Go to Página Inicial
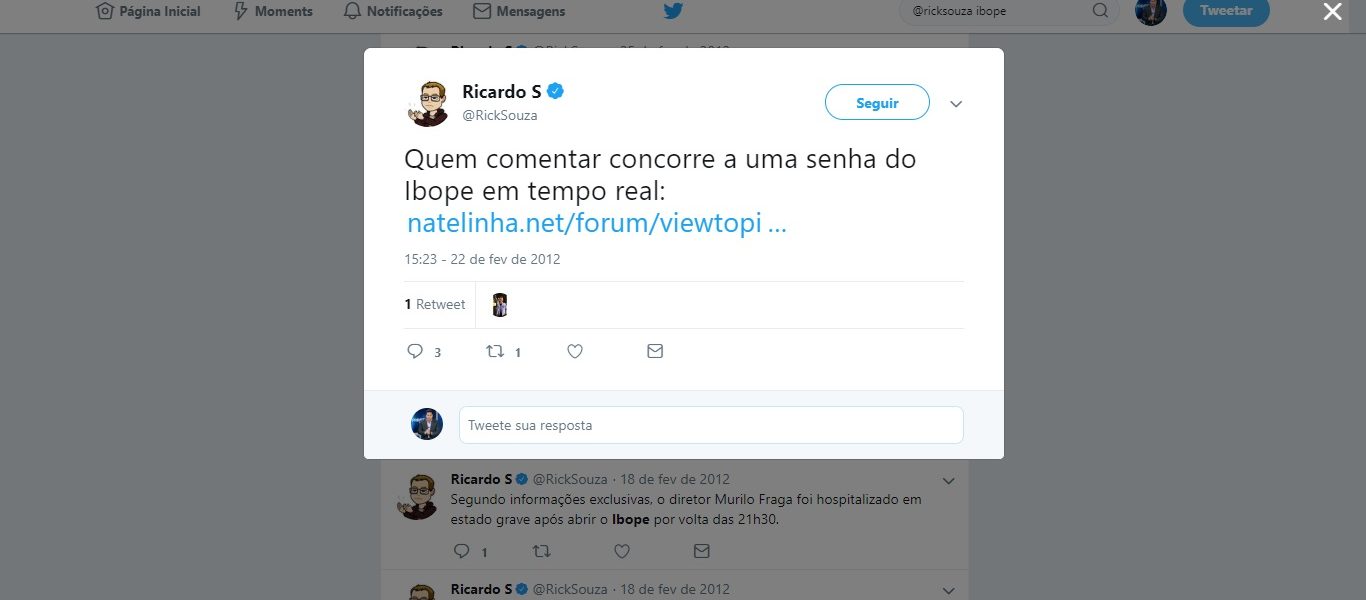This screenshot has width=1366, height=600. pos(148,11)
